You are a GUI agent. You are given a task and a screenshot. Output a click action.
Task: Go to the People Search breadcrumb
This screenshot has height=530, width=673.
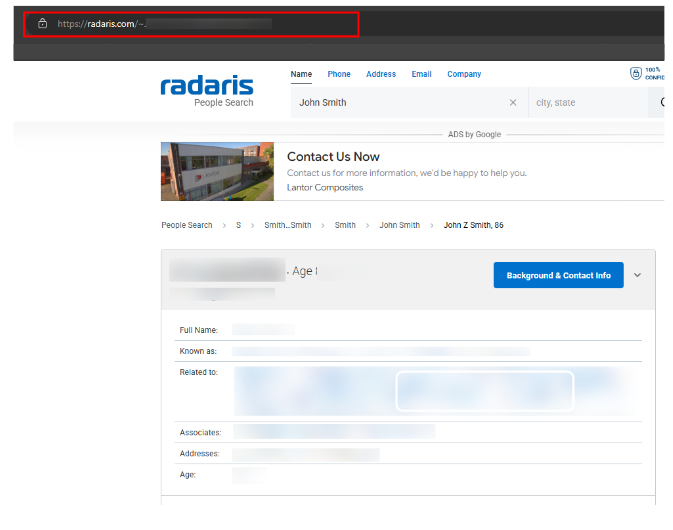187,225
